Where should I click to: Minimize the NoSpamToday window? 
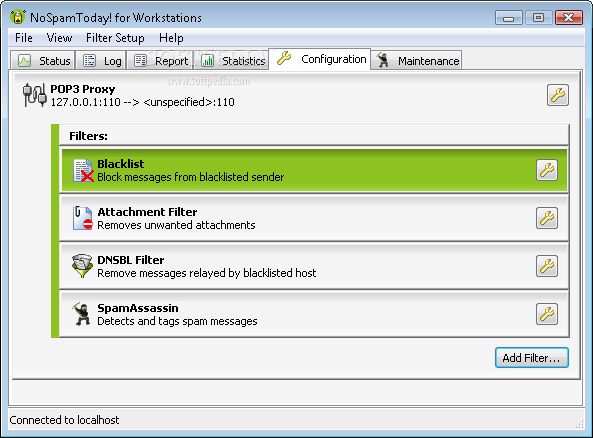(x=509, y=18)
